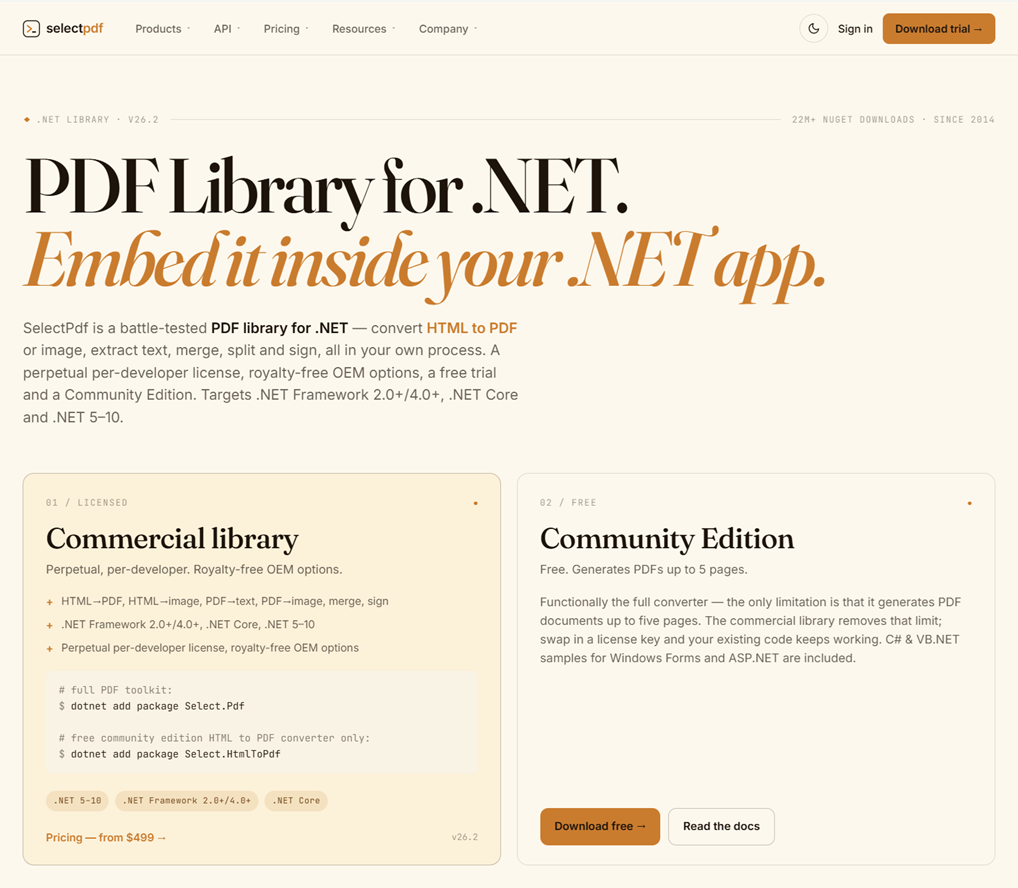Click Pricing — from $499 link
The height and width of the screenshot is (888, 1018).
[x=106, y=837]
